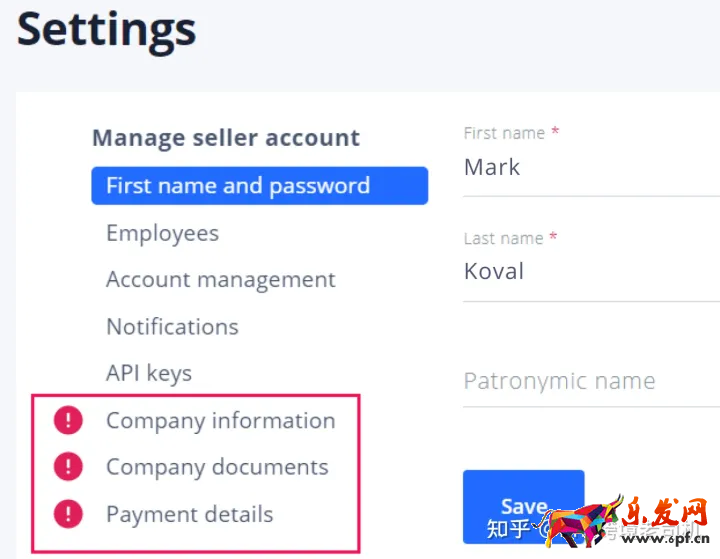Click the alert icon beside Company information

pyautogui.click(x=68, y=421)
